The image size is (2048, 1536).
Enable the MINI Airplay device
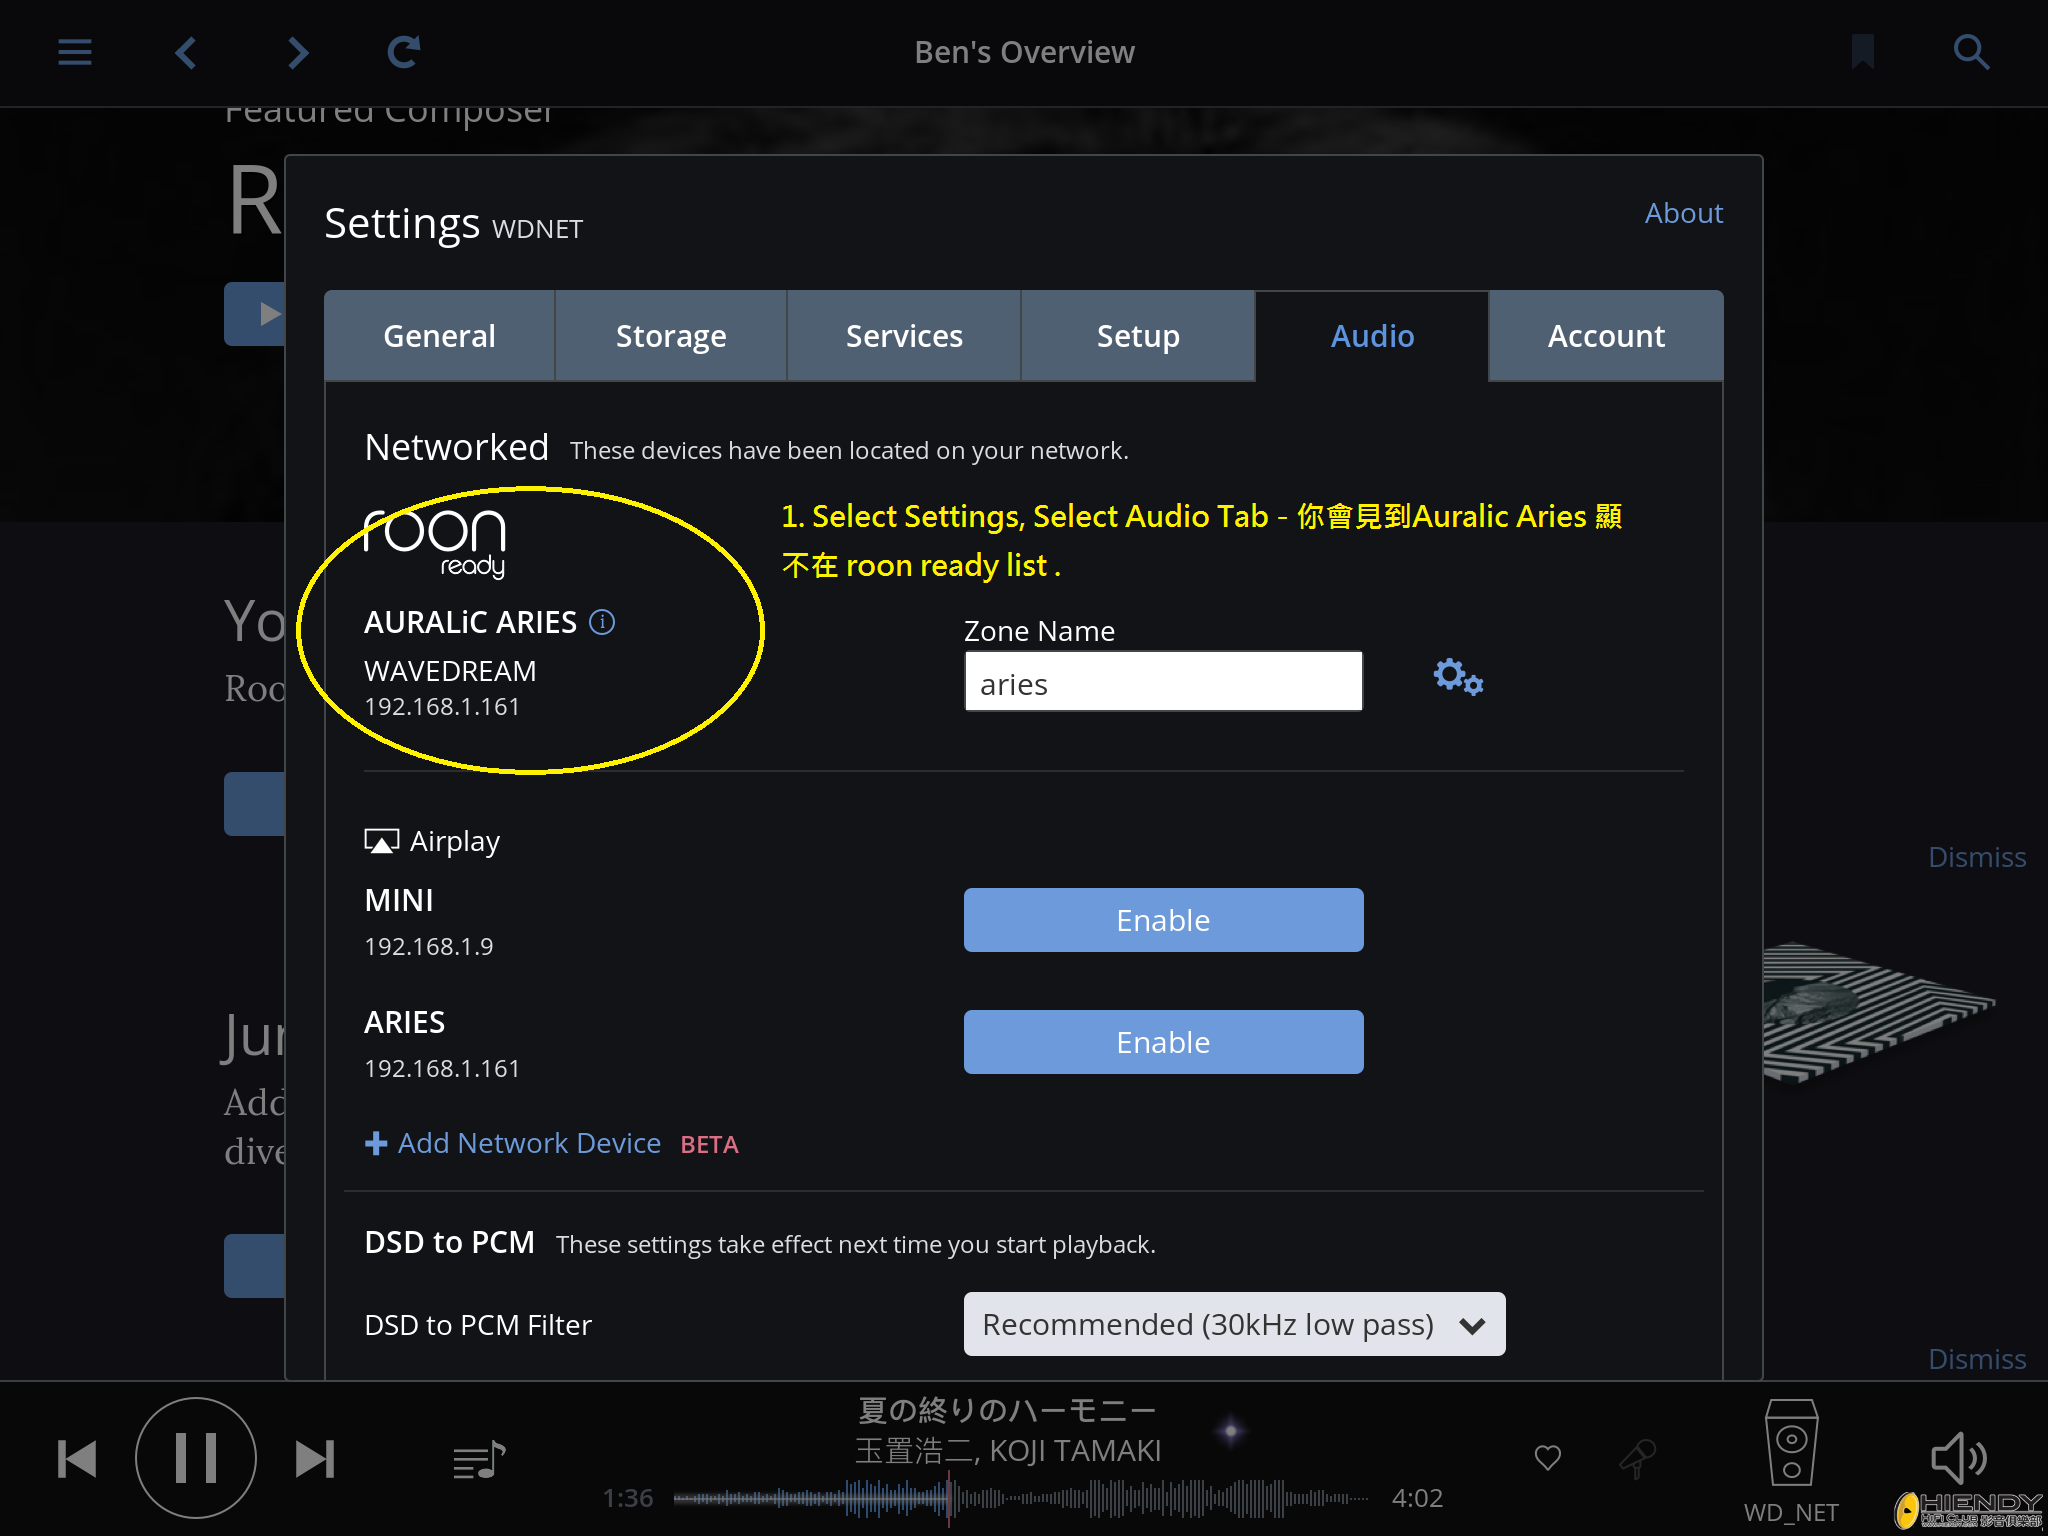(1163, 920)
